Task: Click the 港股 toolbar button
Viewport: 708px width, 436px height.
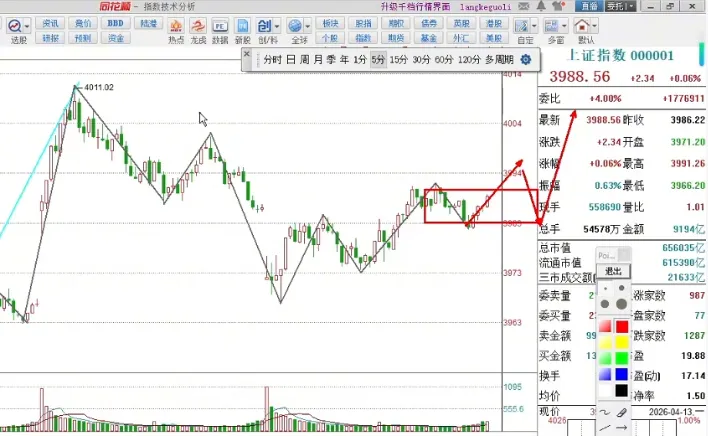Action: [x=494, y=23]
